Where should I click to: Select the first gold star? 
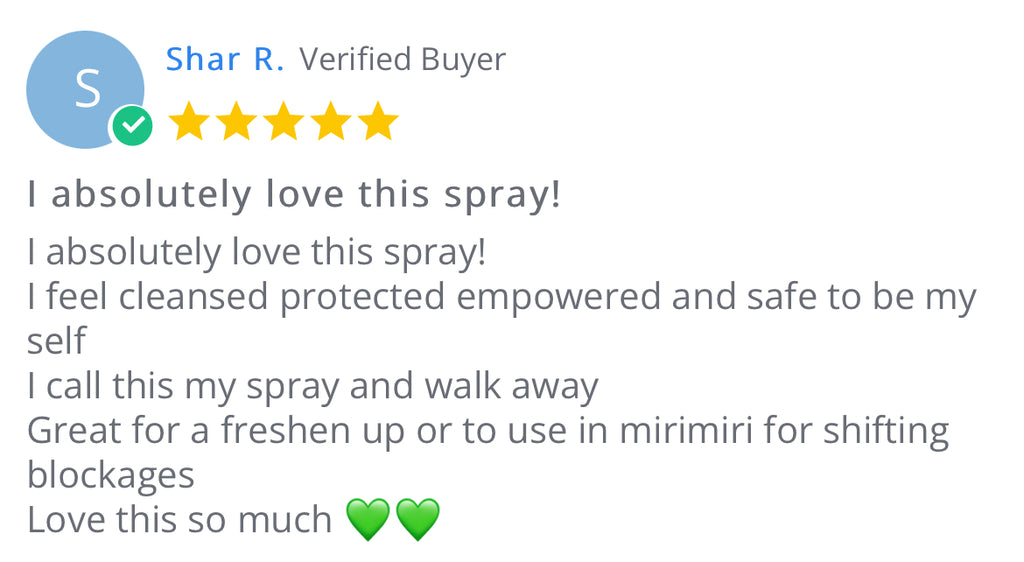tap(189, 121)
